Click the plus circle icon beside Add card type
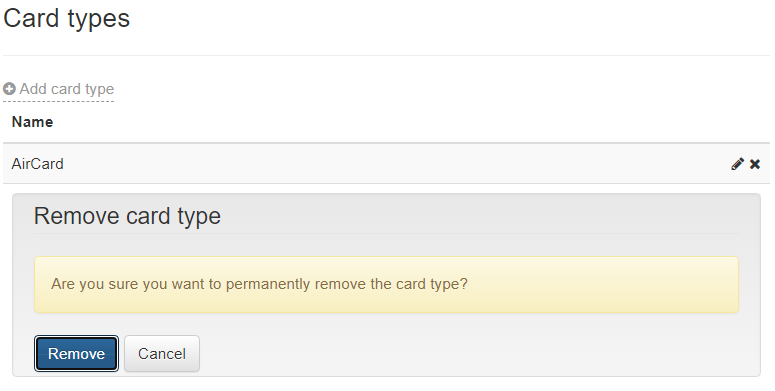The width and height of the screenshot is (775, 391). (9, 89)
